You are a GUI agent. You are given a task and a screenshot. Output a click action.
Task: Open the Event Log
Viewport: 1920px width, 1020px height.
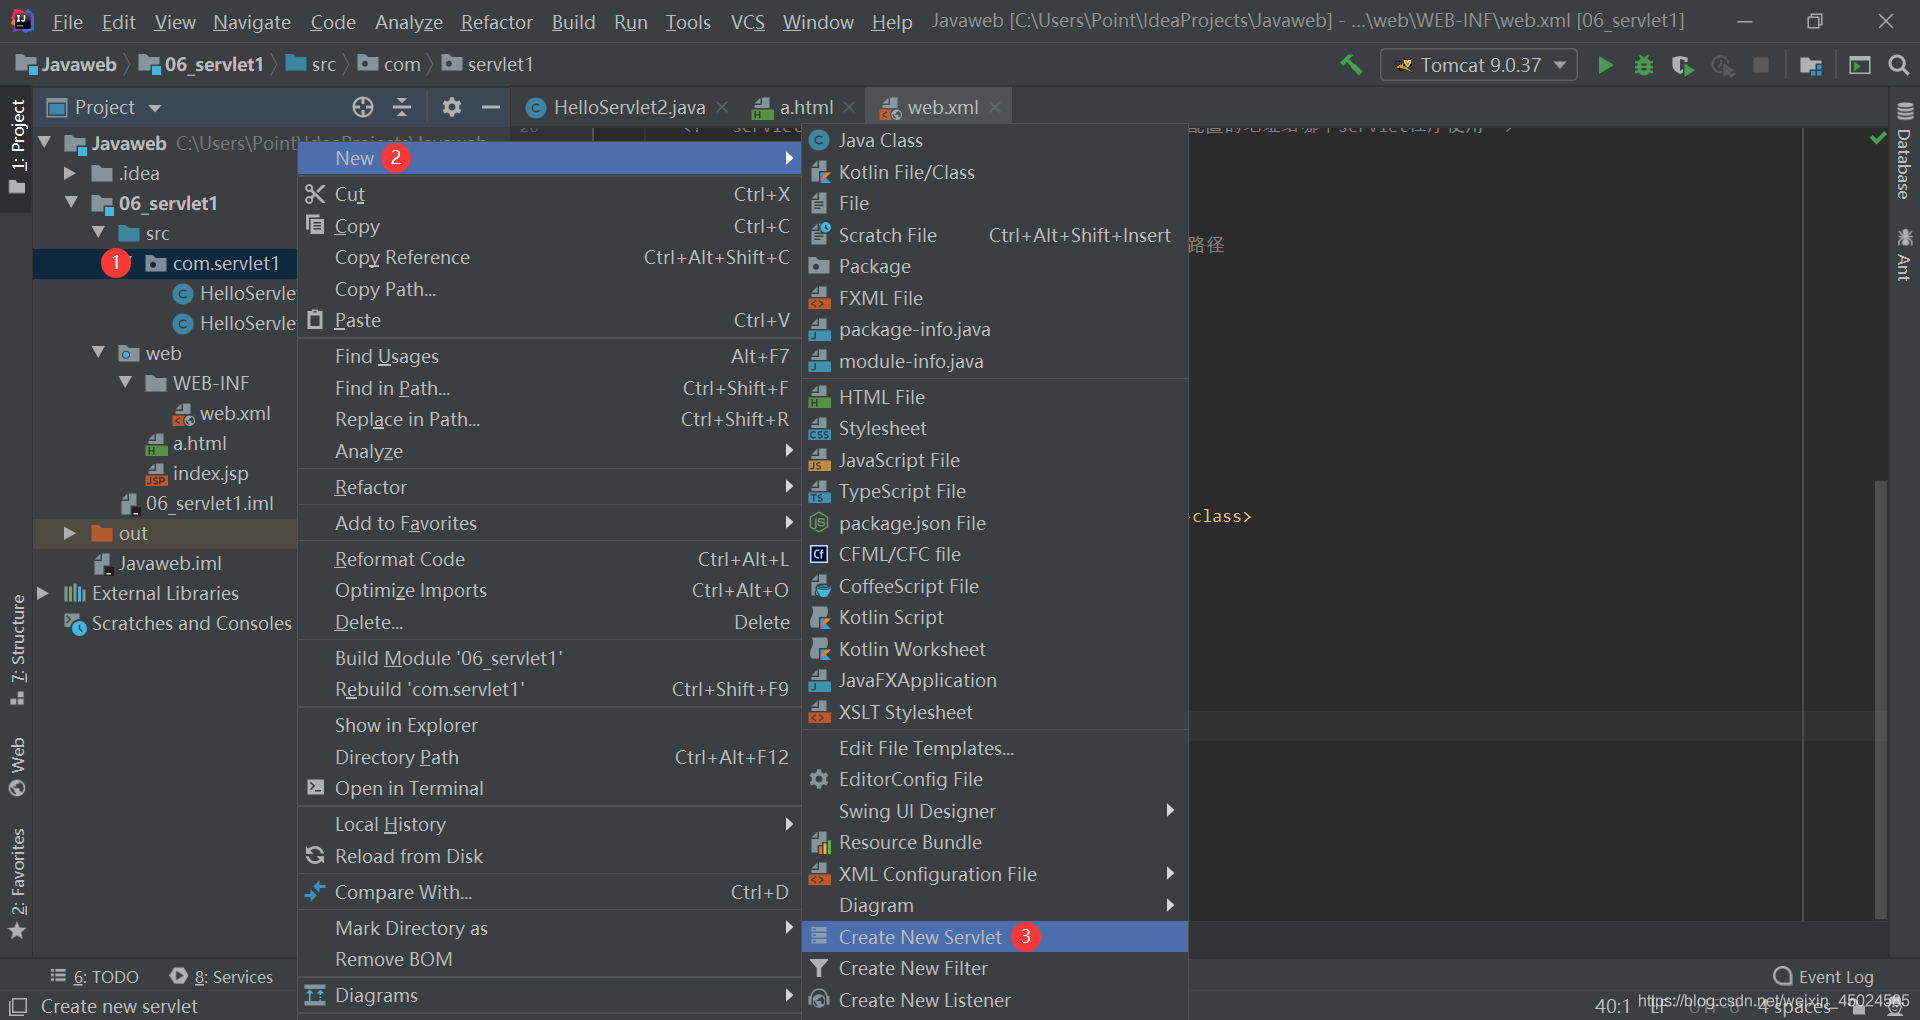[1824, 977]
